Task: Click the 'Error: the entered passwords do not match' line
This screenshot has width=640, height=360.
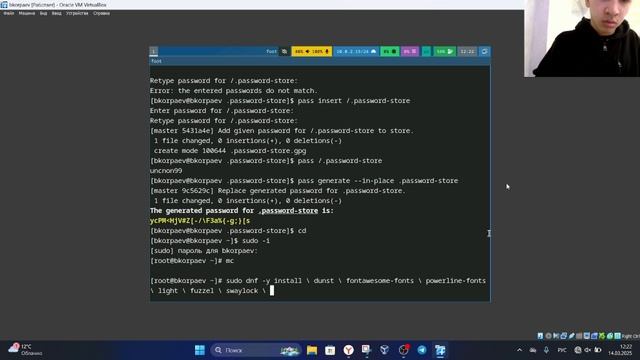Action: (233, 91)
